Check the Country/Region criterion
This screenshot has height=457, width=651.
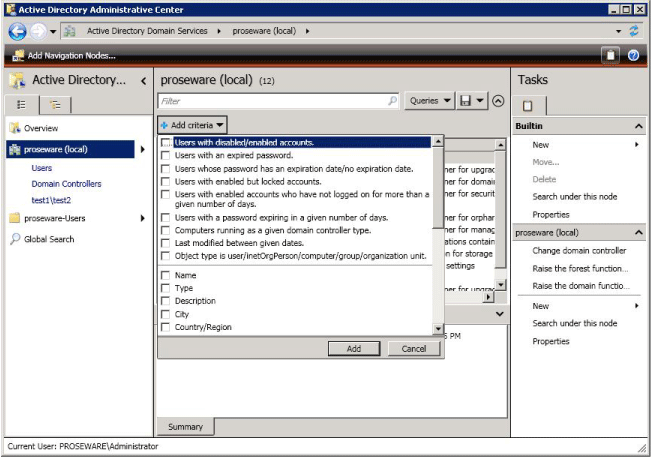coord(165,327)
